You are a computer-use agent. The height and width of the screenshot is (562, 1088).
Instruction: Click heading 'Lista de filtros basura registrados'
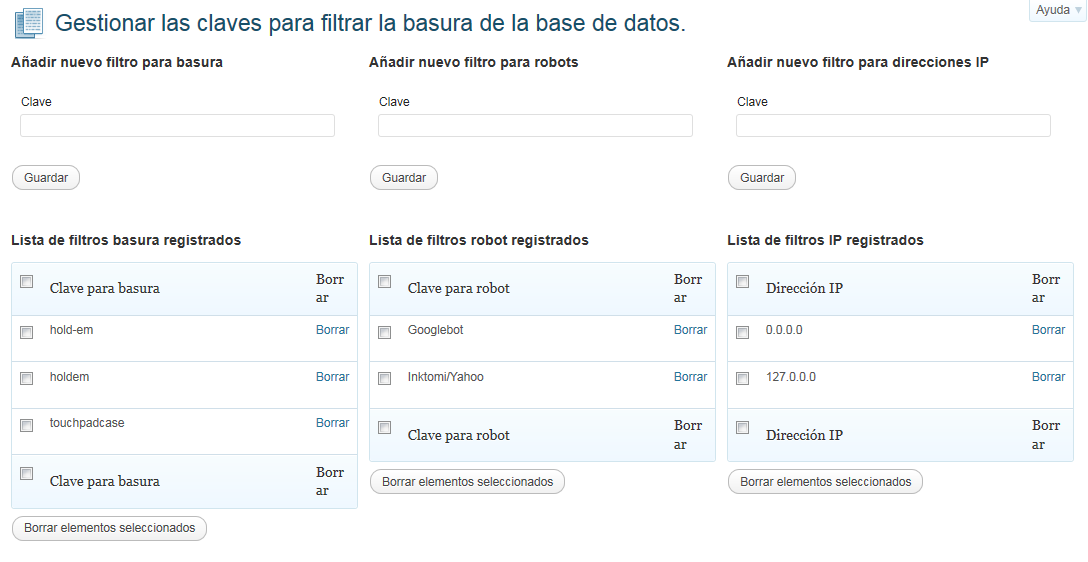pyautogui.click(x=126, y=240)
